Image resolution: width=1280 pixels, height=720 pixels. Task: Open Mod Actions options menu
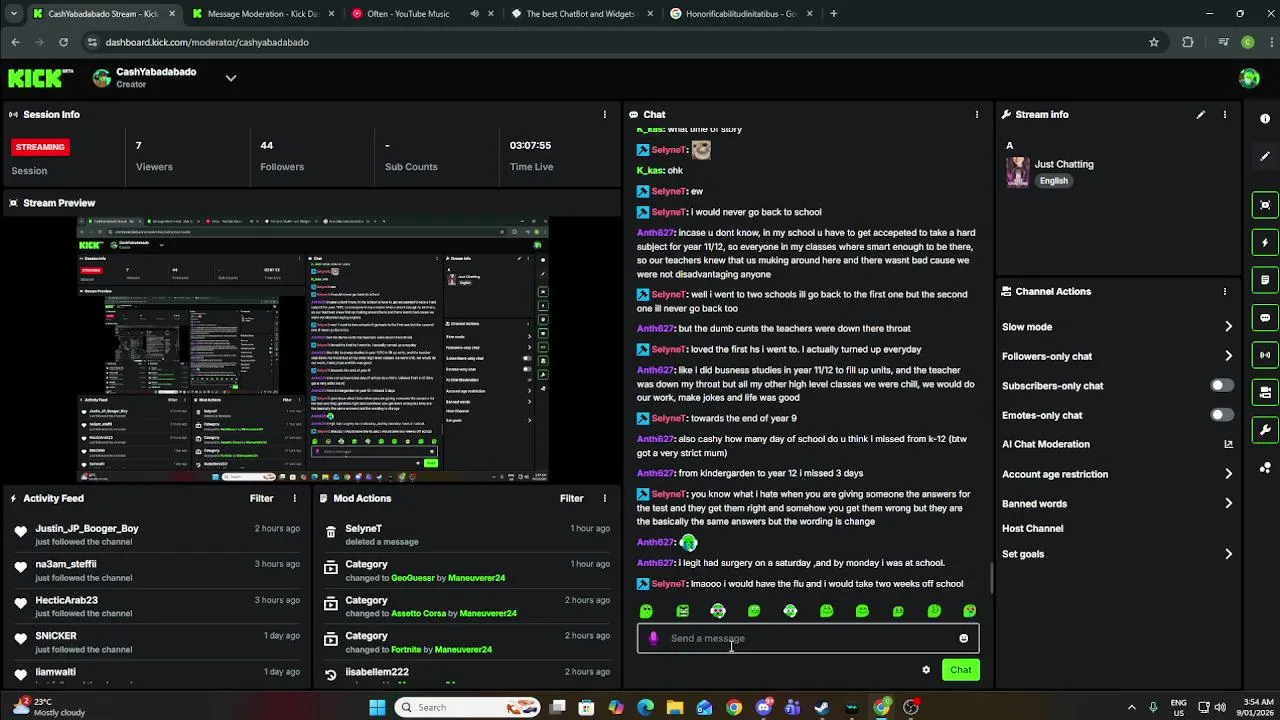(x=604, y=498)
